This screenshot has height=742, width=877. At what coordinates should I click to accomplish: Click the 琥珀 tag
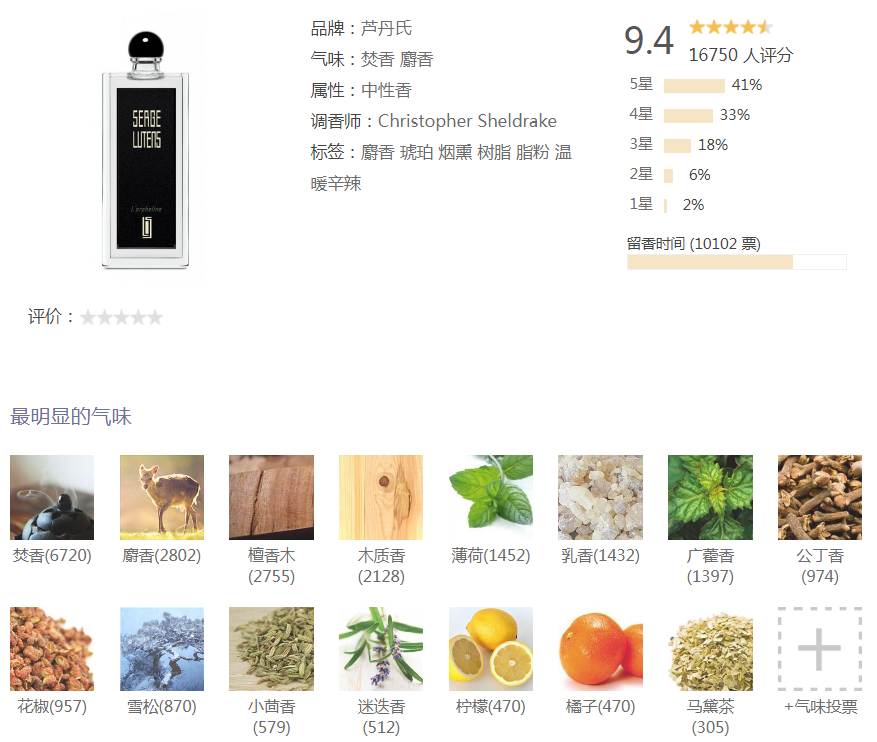coord(416,152)
